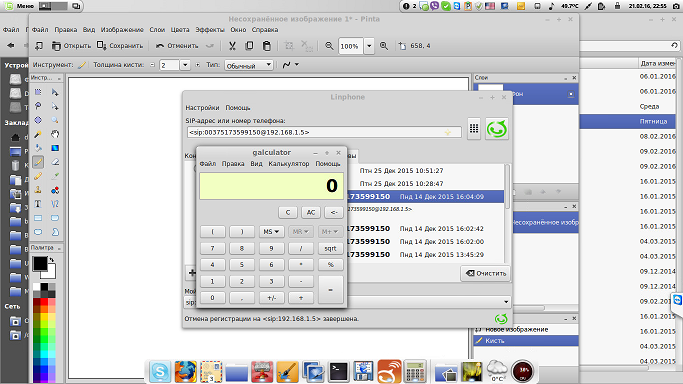Click the Copy icon in Pinta toolbar

pos(249,46)
